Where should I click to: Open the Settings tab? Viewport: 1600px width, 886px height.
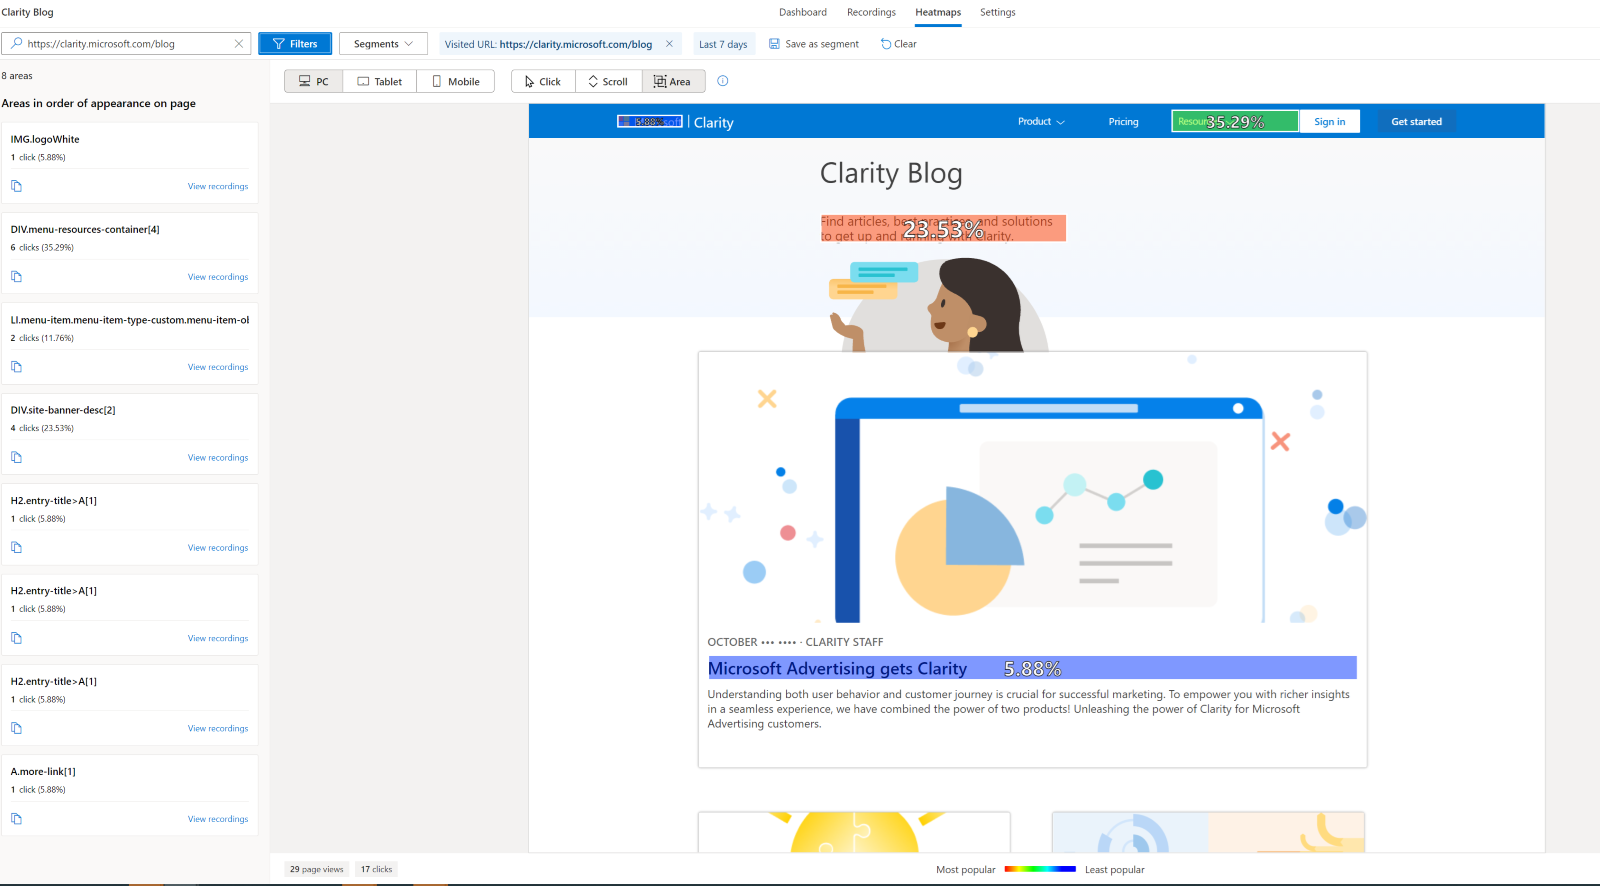point(997,12)
